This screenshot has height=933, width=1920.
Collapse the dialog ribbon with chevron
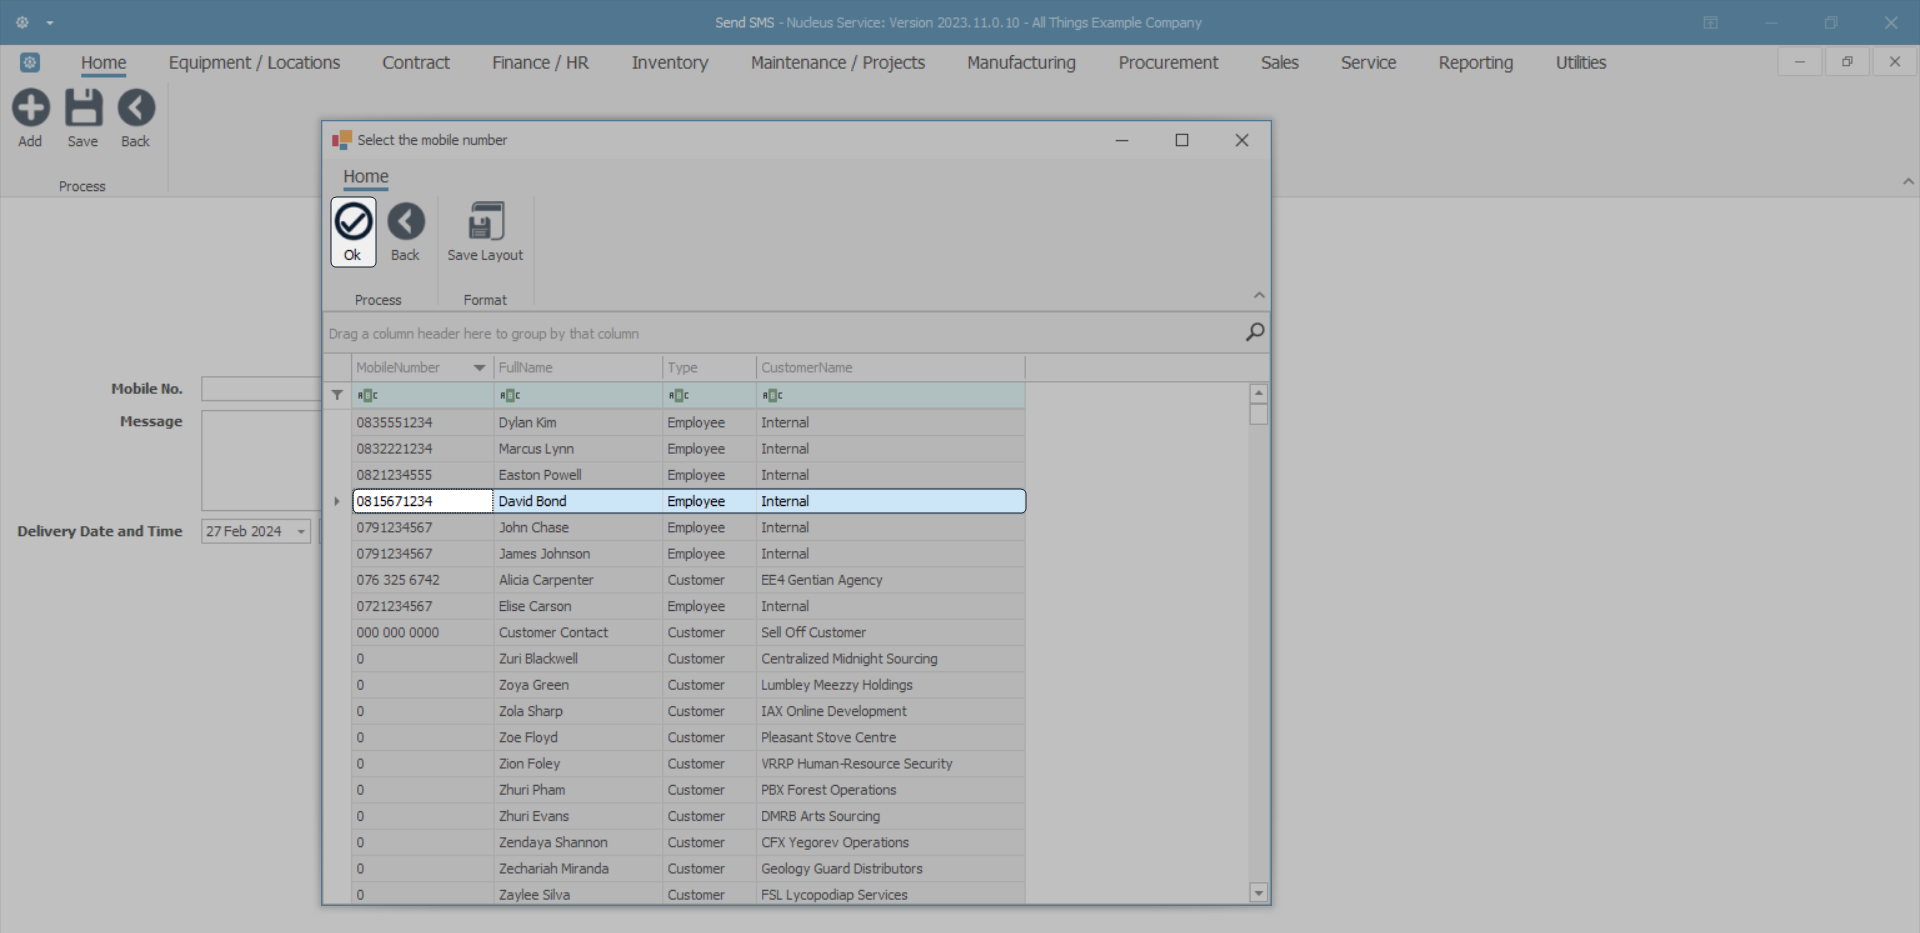coord(1259,295)
